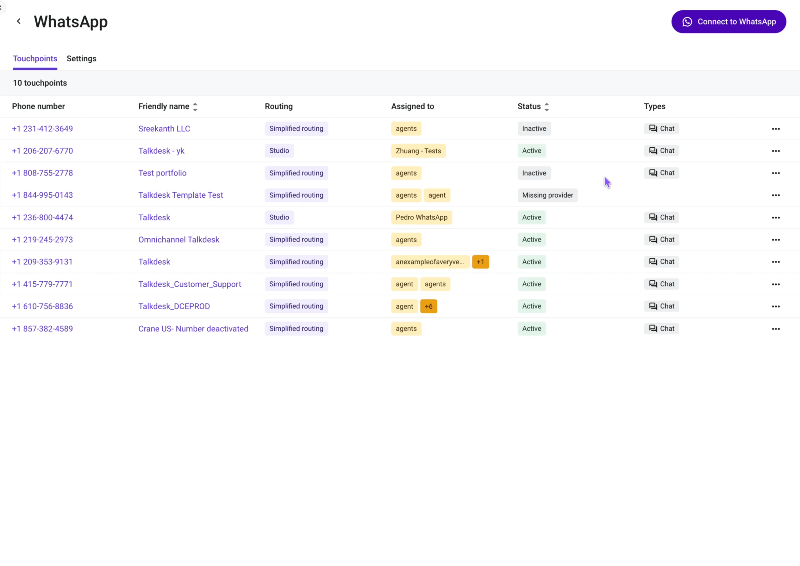800x566 pixels.
Task: Click the Types column header
Action: click(655, 106)
